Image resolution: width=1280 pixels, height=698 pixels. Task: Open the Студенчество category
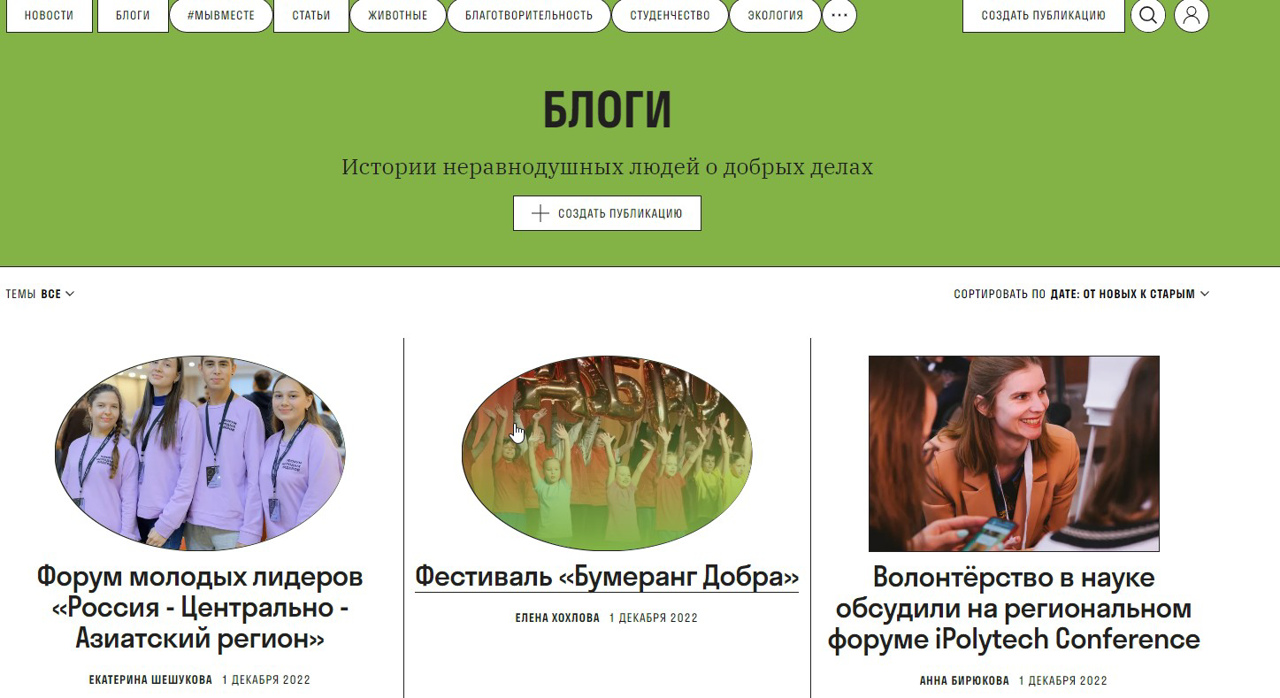[670, 15]
